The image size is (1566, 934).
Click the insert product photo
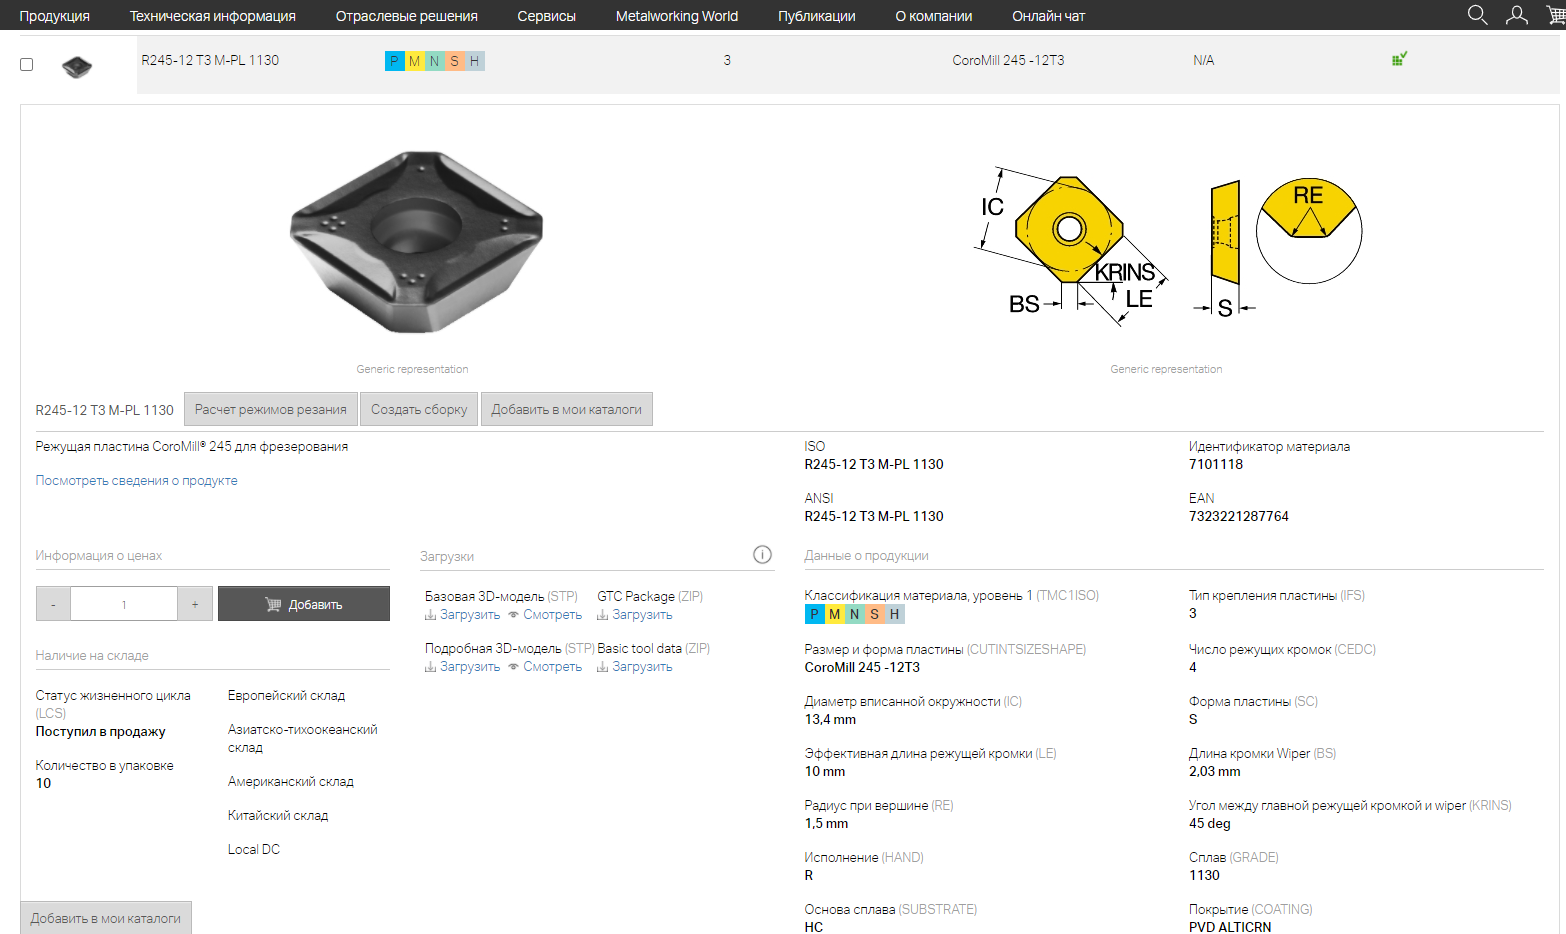click(416, 242)
